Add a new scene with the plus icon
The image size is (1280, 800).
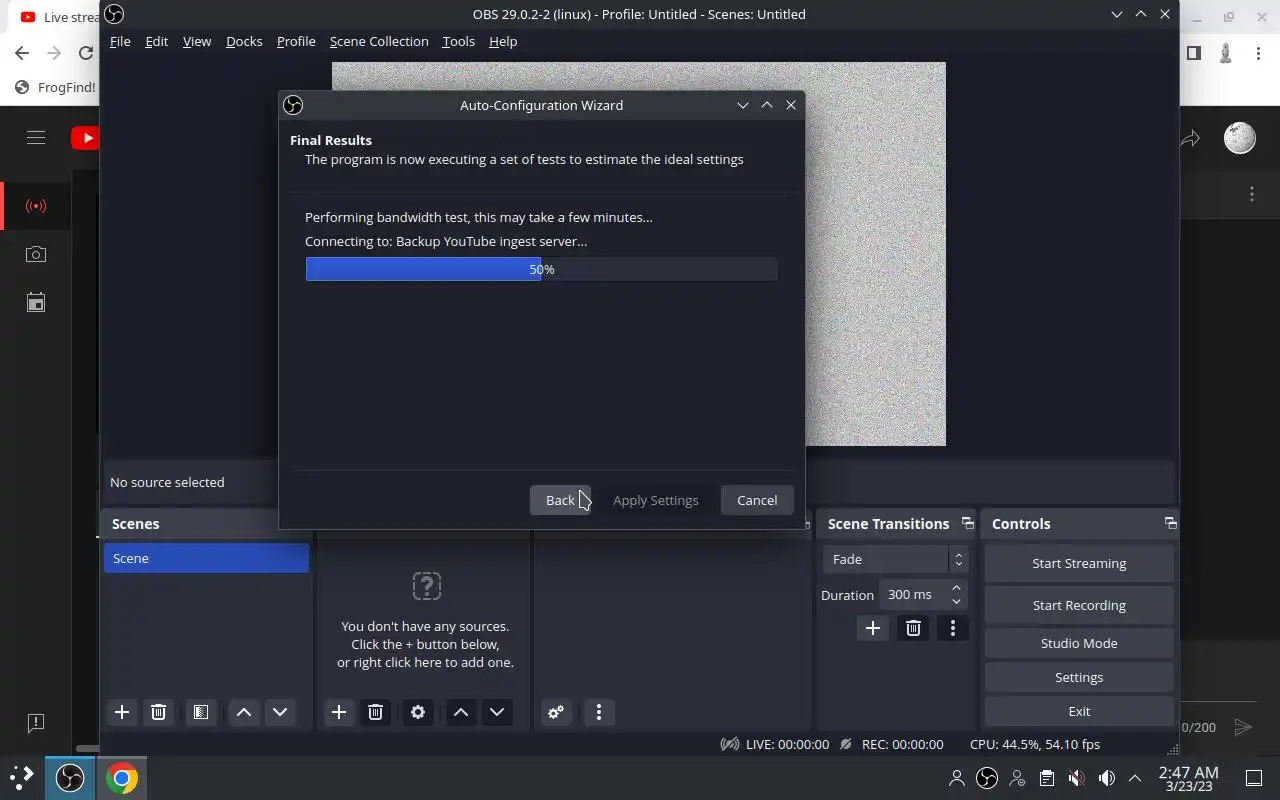[x=122, y=712]
